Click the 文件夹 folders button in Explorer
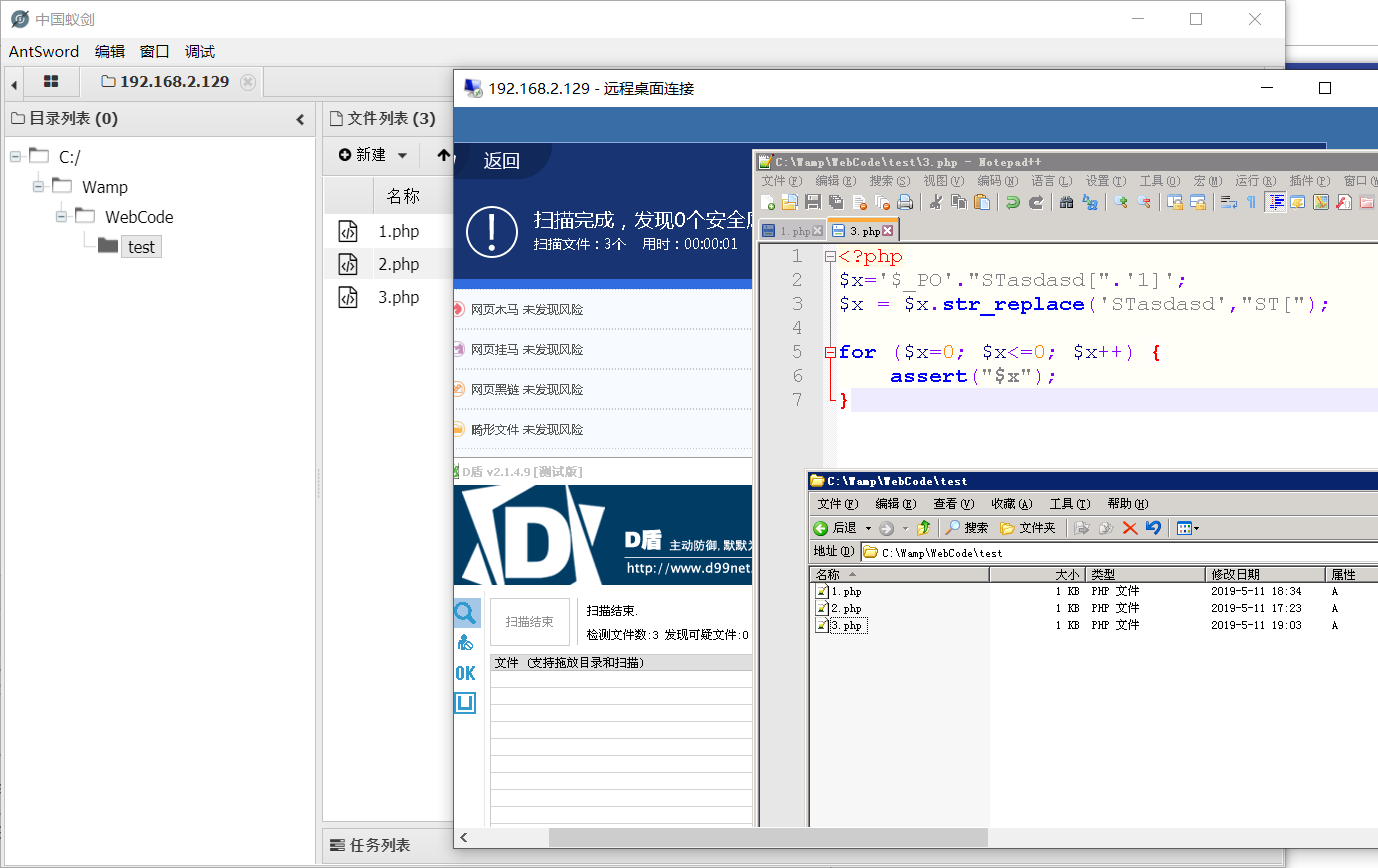The image size is (1378, 868). pyautogui.click(x=1027, y=527)
